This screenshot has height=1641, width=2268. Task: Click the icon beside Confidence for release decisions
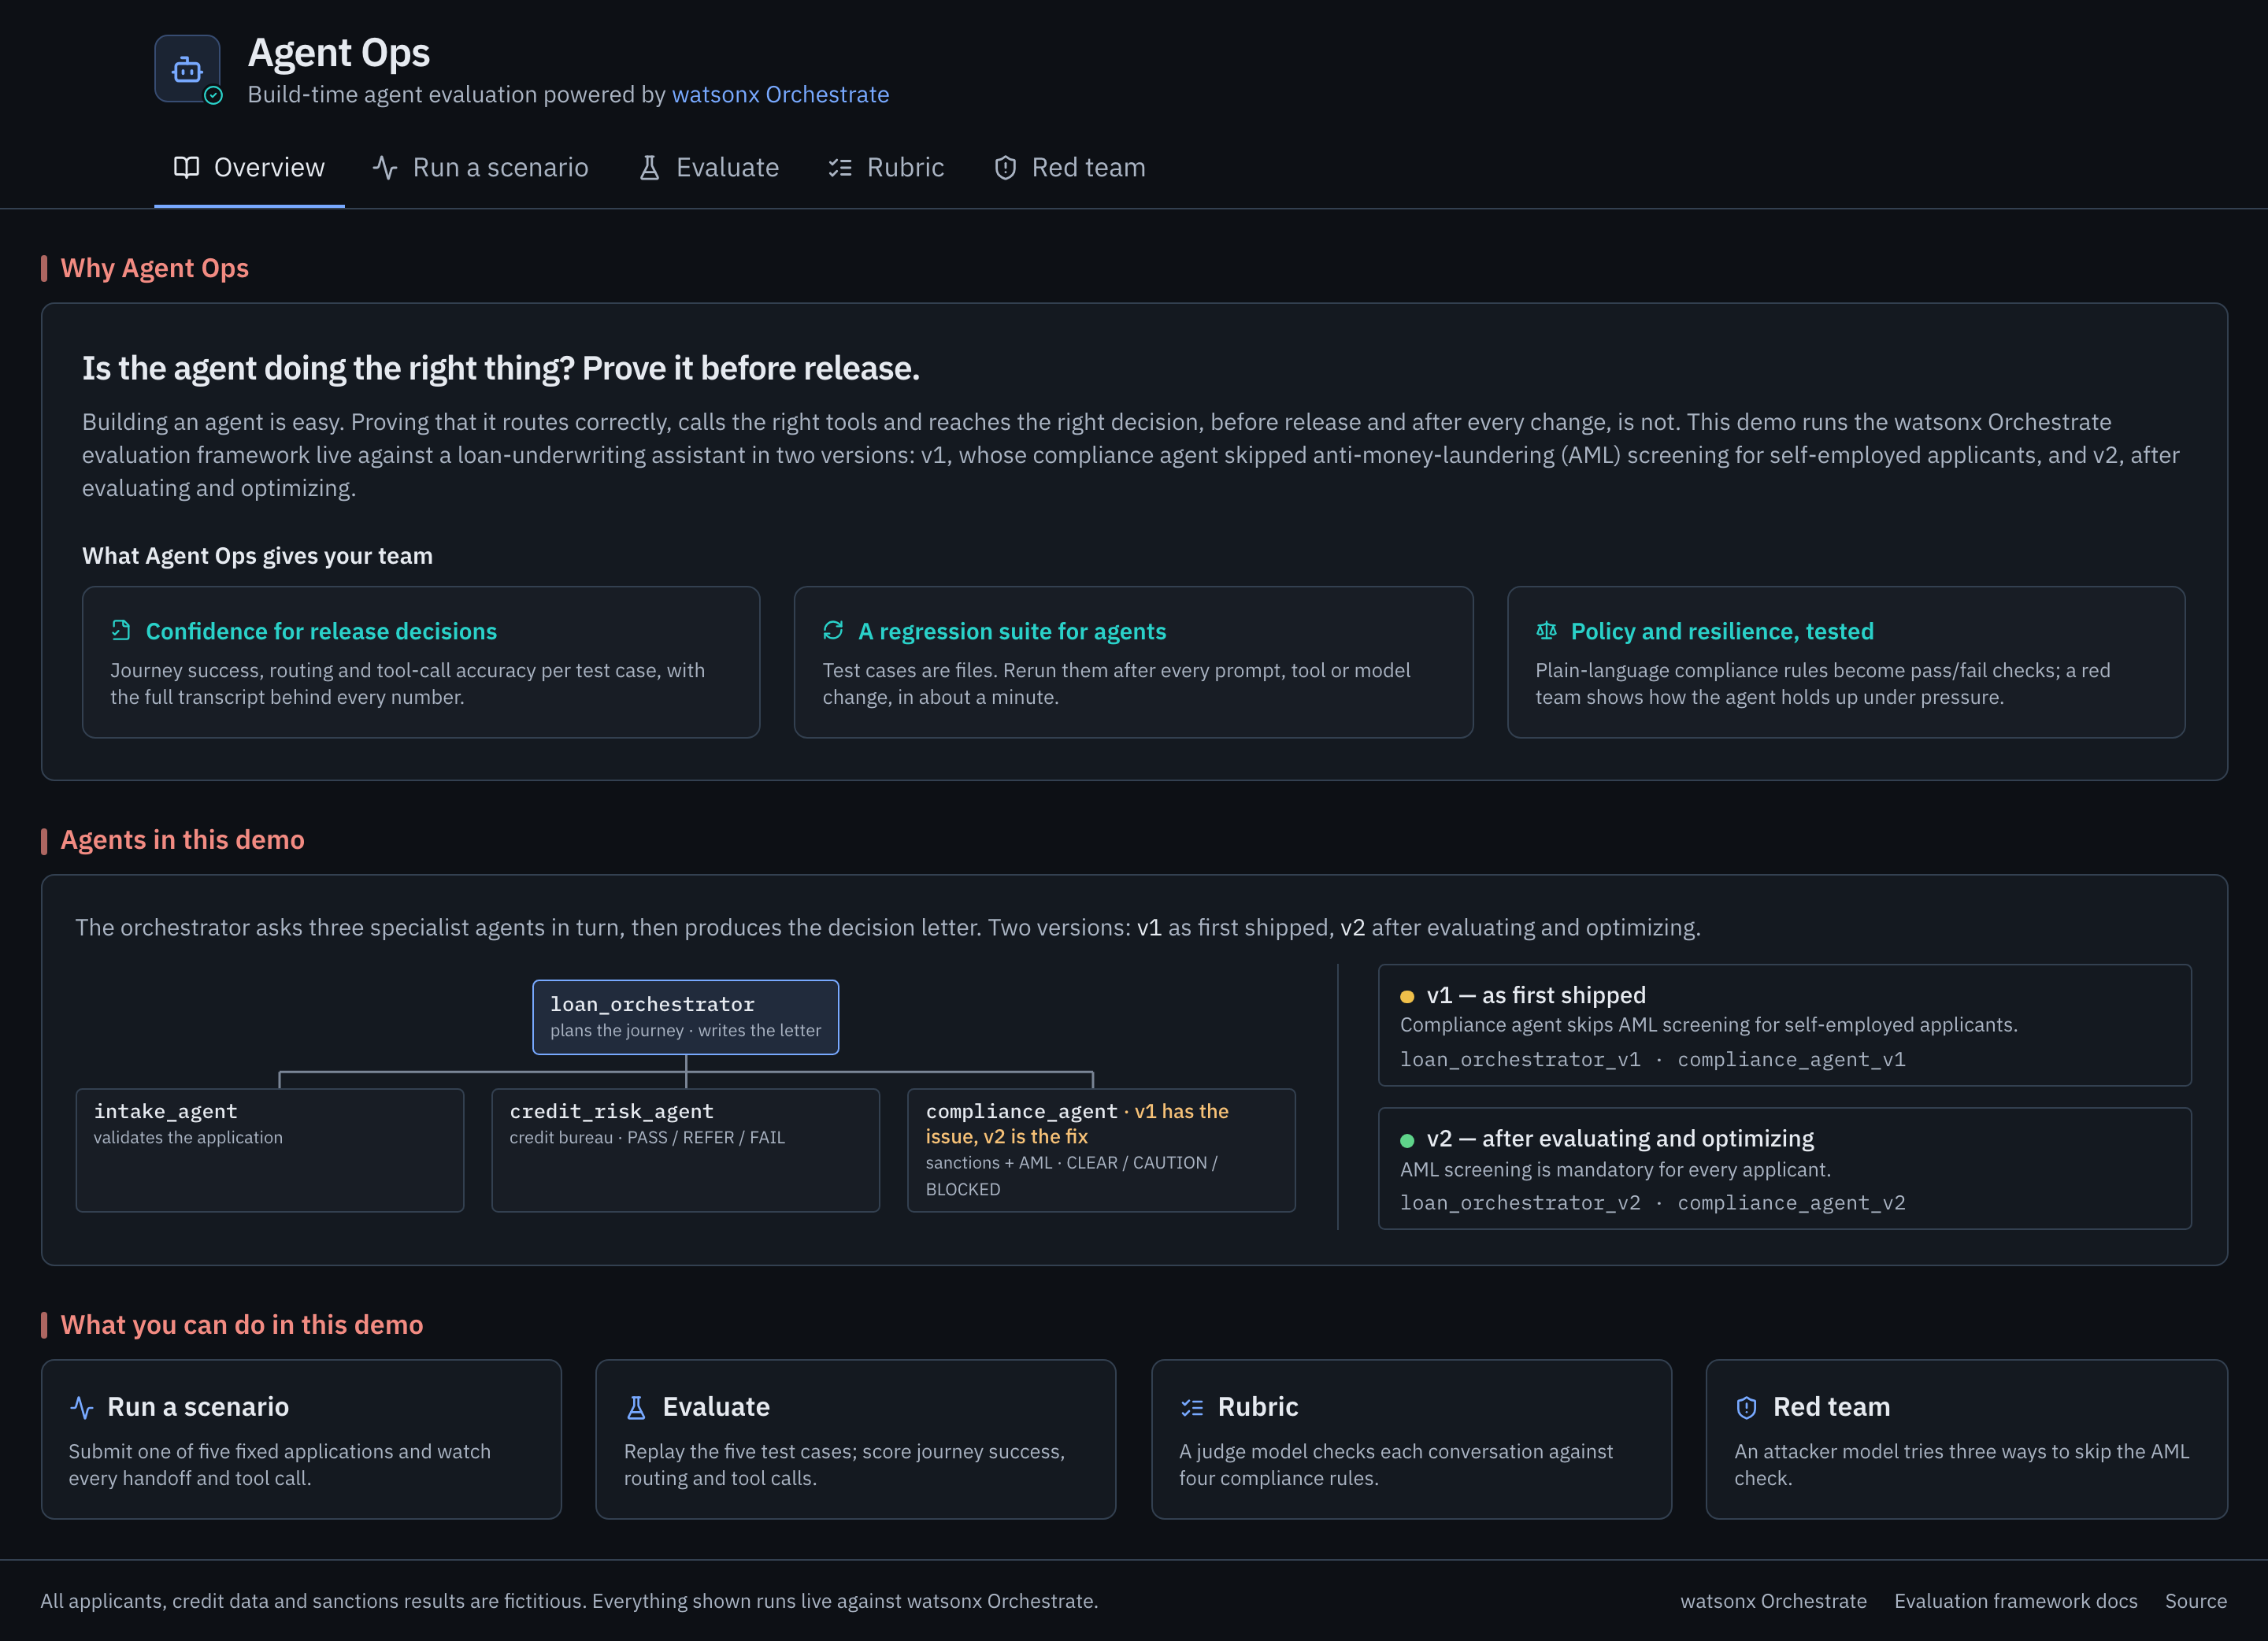[x=121, y=630]
